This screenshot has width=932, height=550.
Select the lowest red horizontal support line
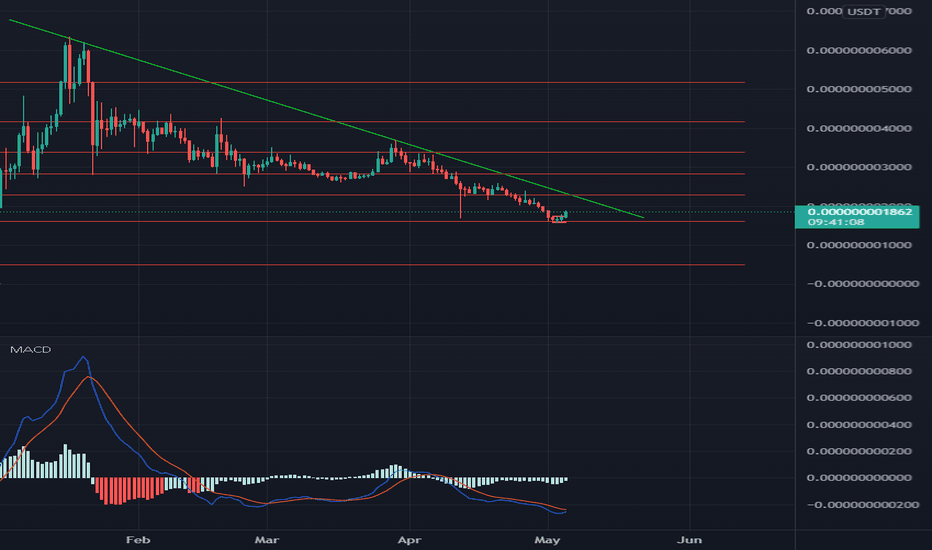(372, 265)
